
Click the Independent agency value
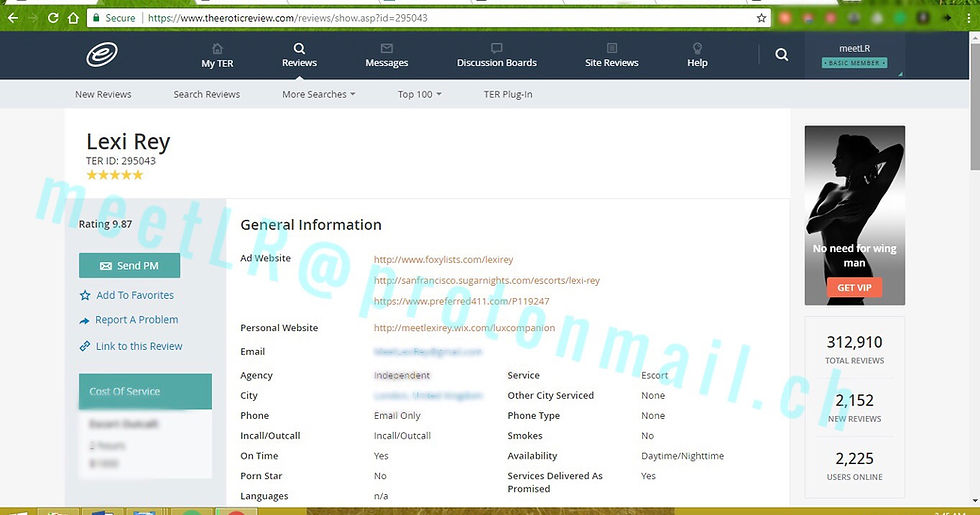[402, 375]
